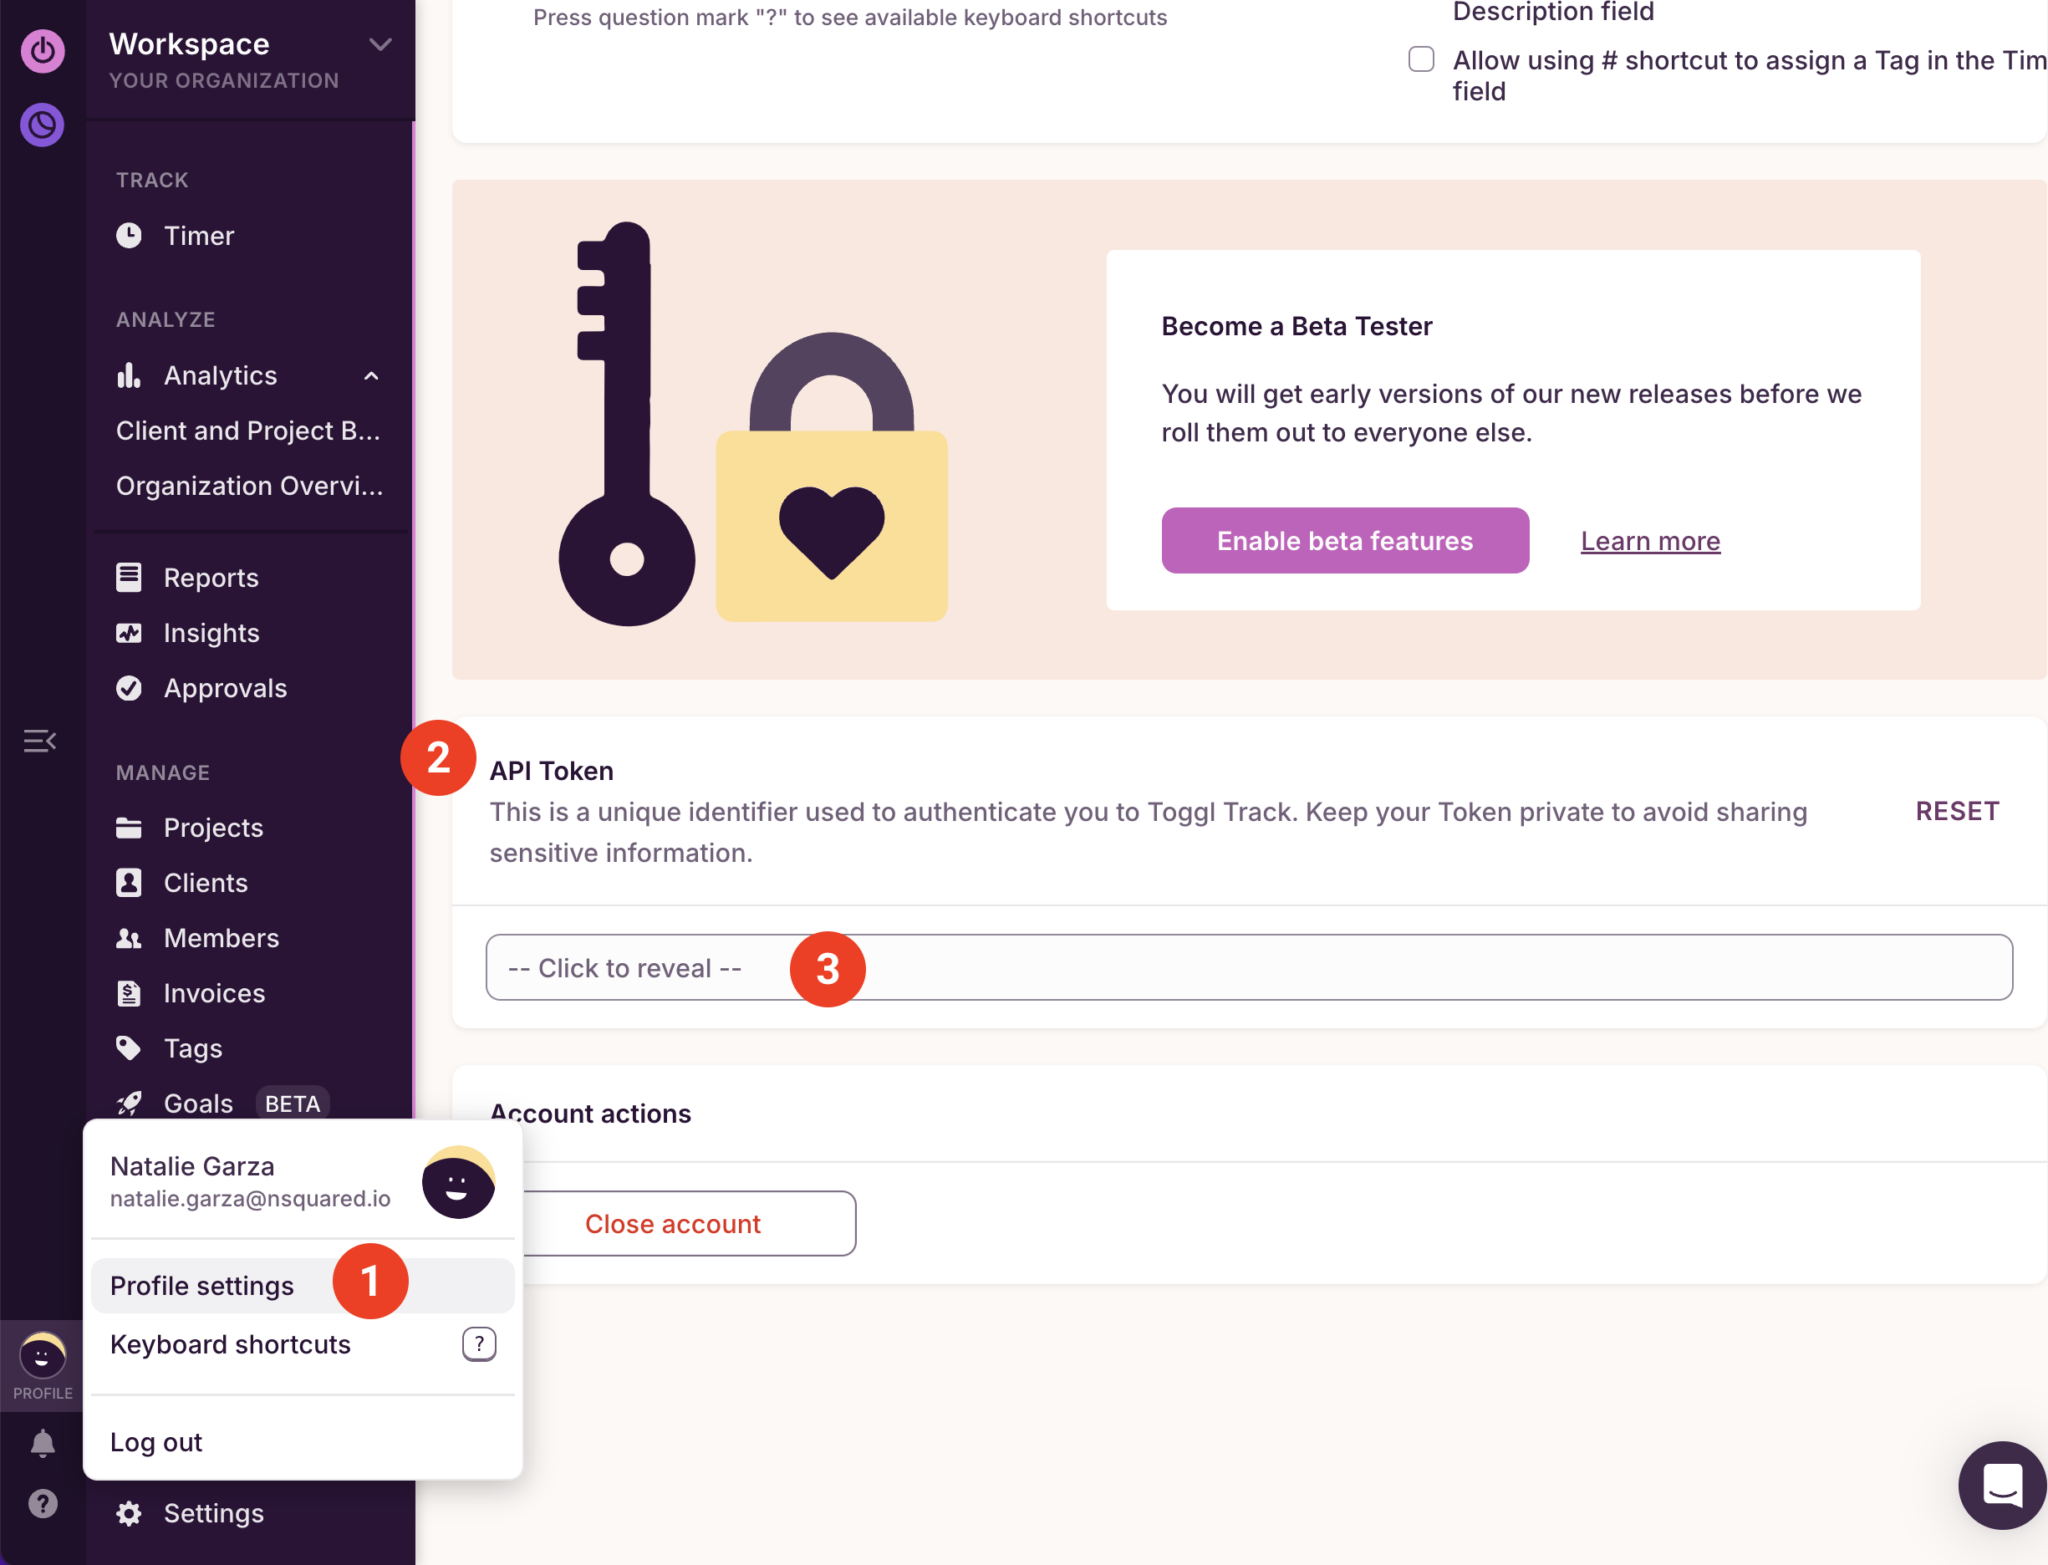Enable the # shortcut Tag assignment checkbox
2048x1565 pixels.
tap(1421, 60)
